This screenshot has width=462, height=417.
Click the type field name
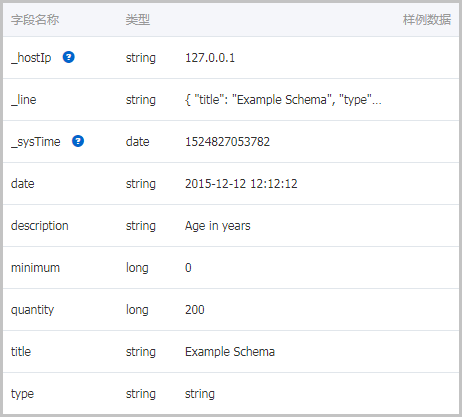tap(22, 394)
